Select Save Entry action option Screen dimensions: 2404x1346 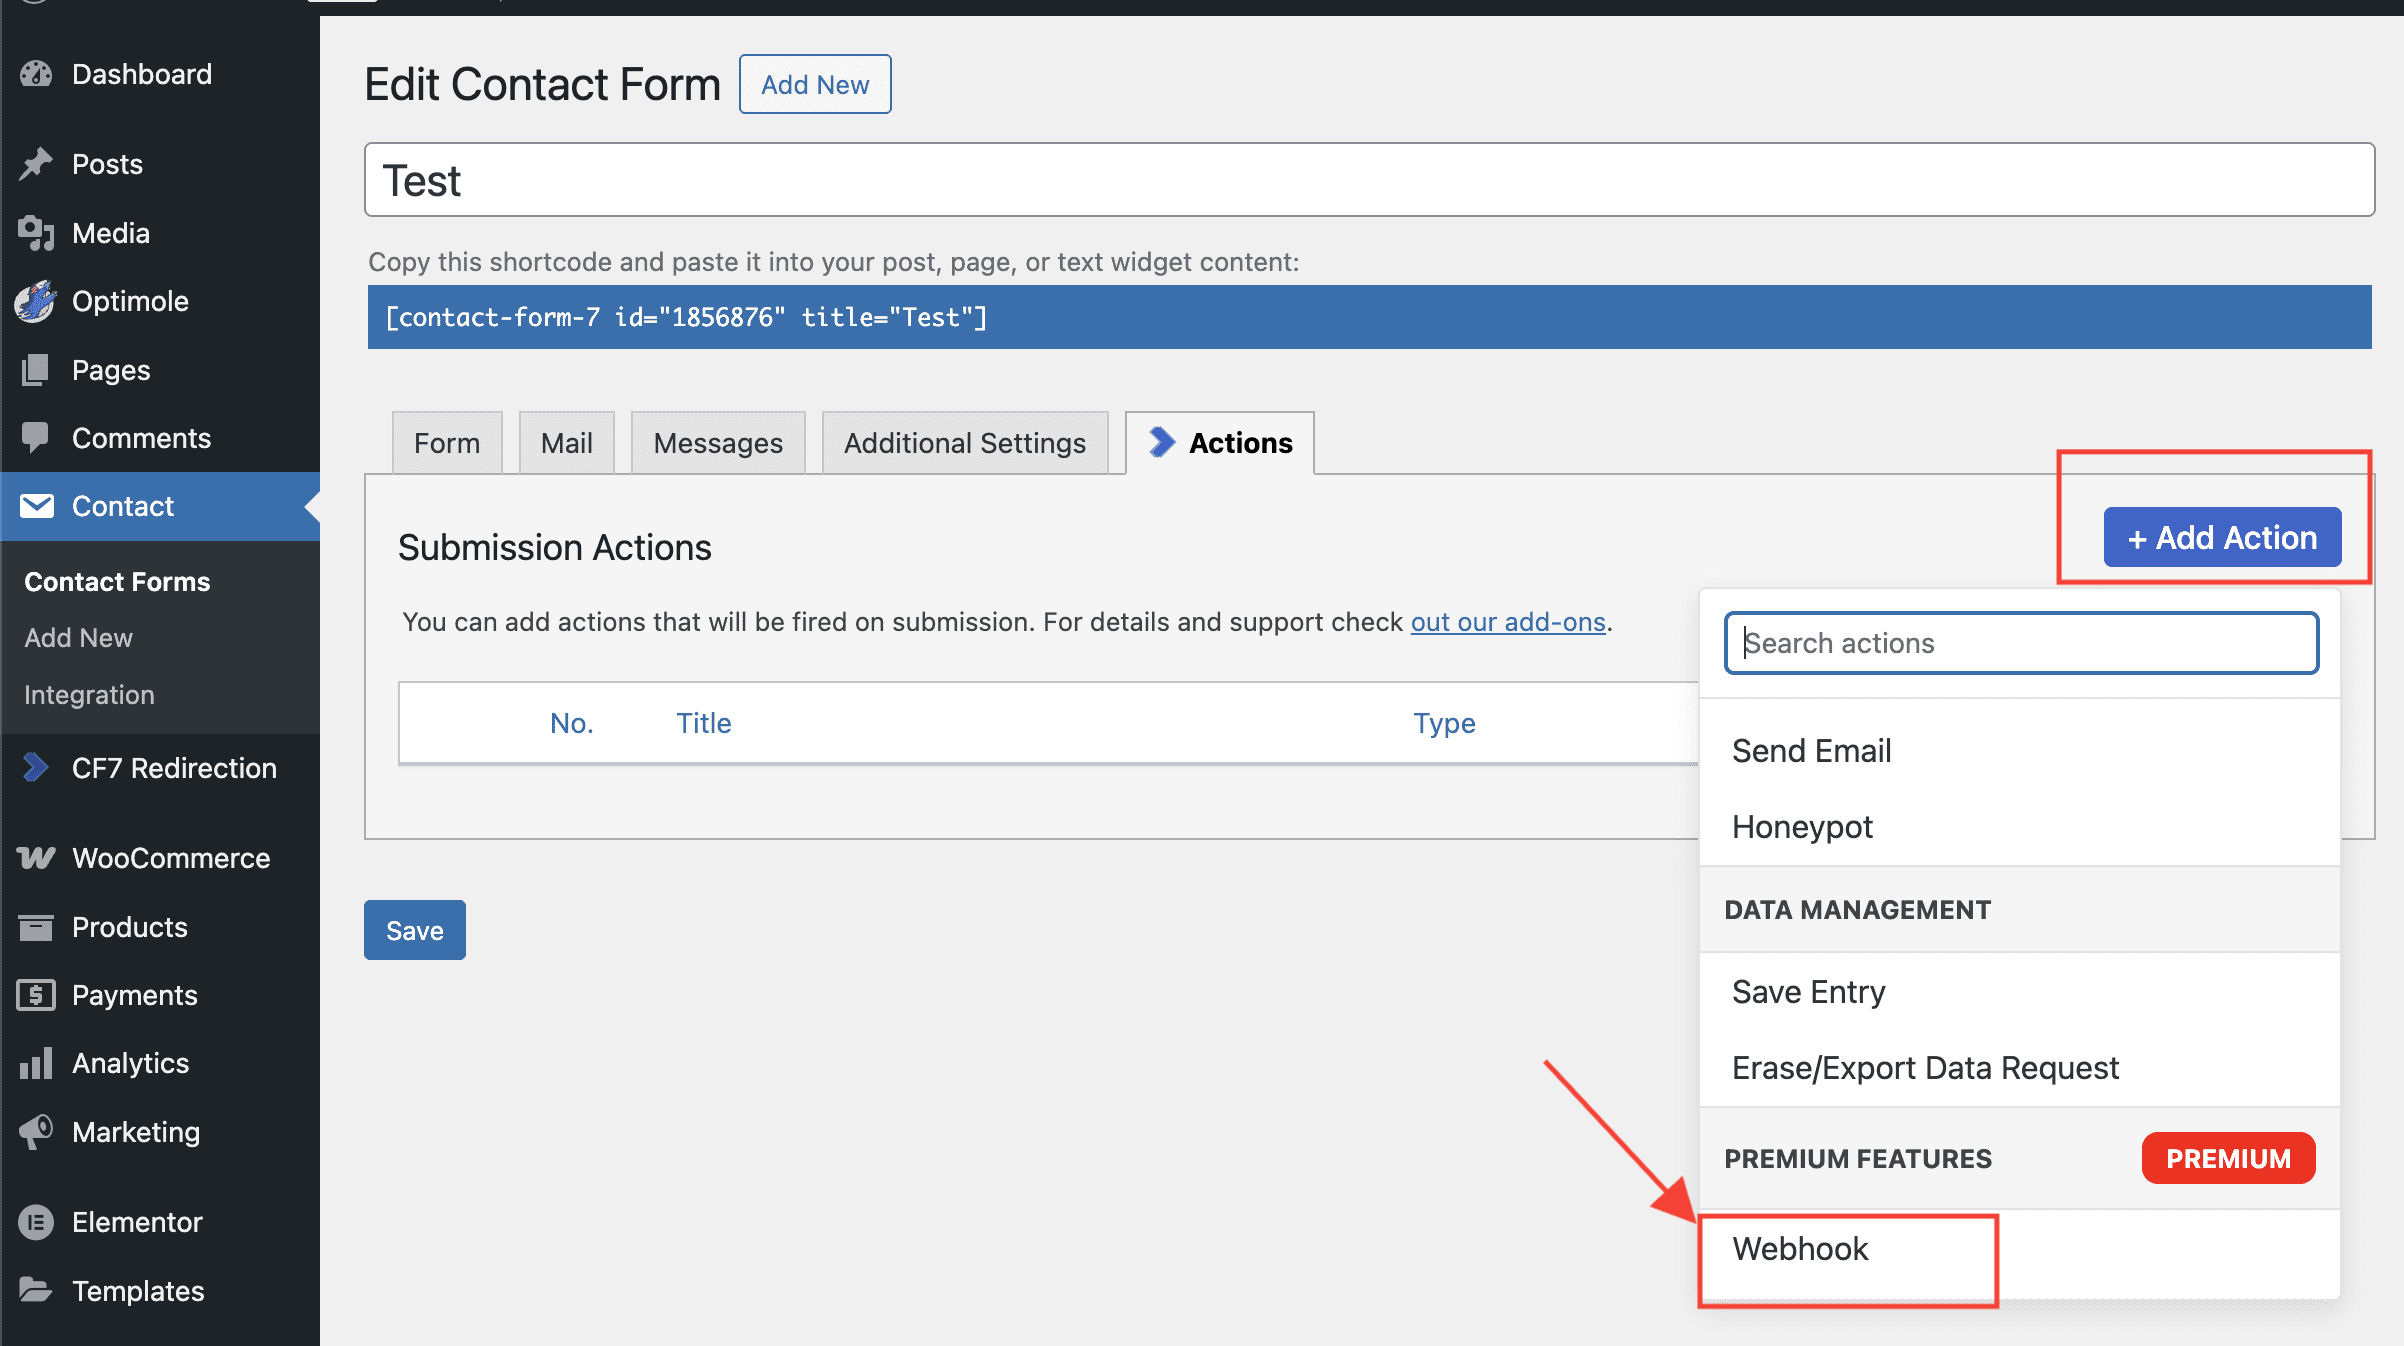1808,992
